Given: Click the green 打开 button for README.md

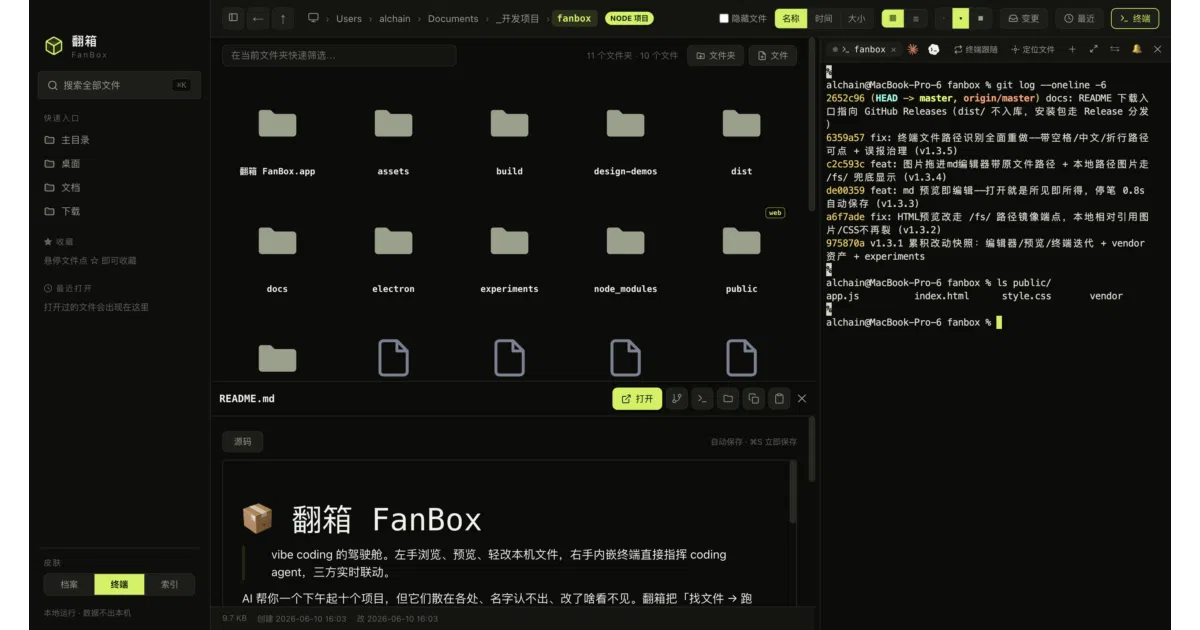Looking at the screenshot, I should click(x=637, y=399).
